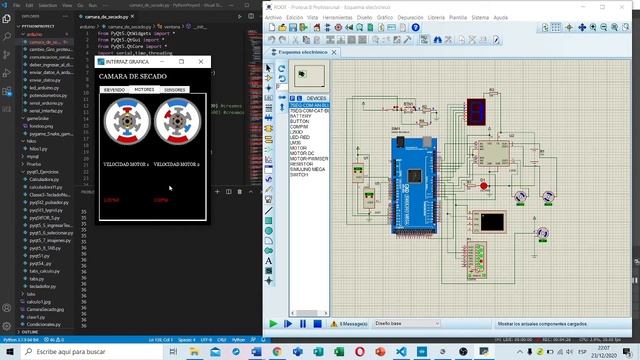Screen dimensions: 640x360
Task: Open the Herramientas menu in Proteus
Action: (337, 18)
